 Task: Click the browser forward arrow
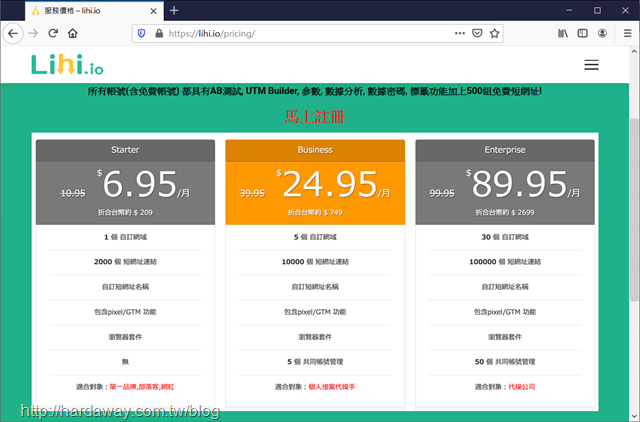pyautogui.click(x=33, y=33)
